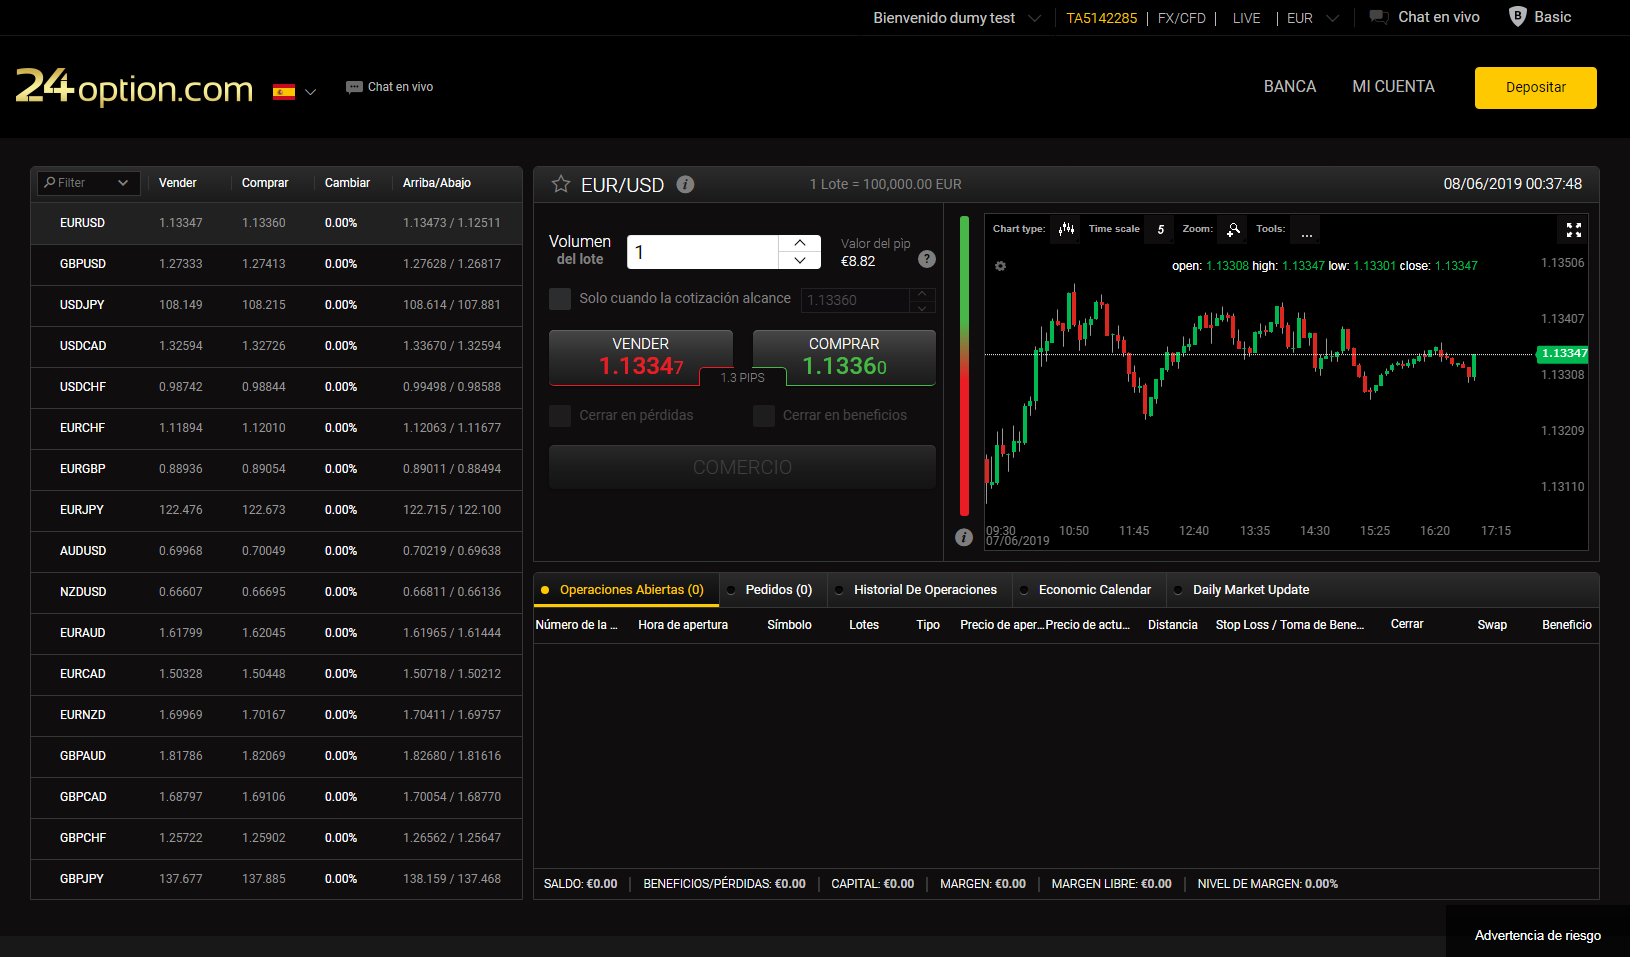This screenshot has width=1647, height=957.
Task: Click the filter search magnifier icon
Action: (x=49, y=182)
